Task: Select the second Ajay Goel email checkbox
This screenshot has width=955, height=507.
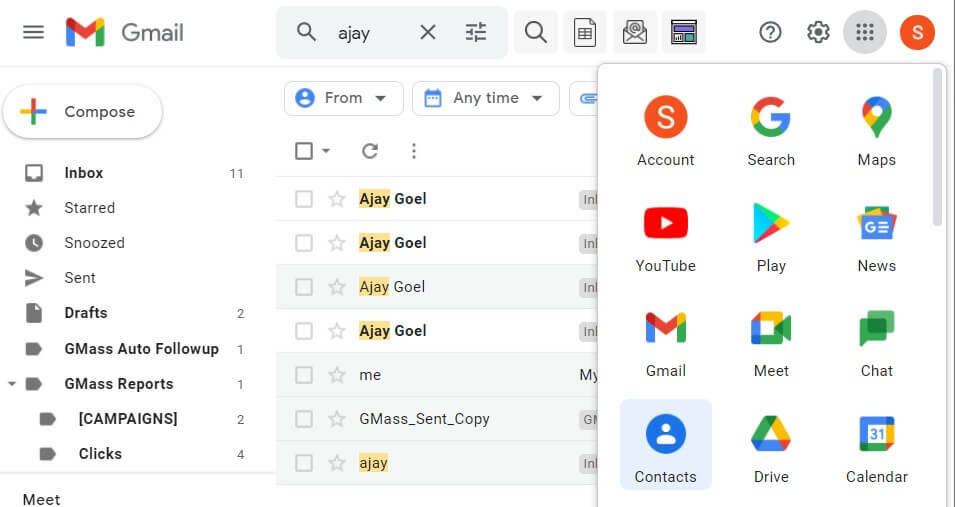Action: coord(304,243)
